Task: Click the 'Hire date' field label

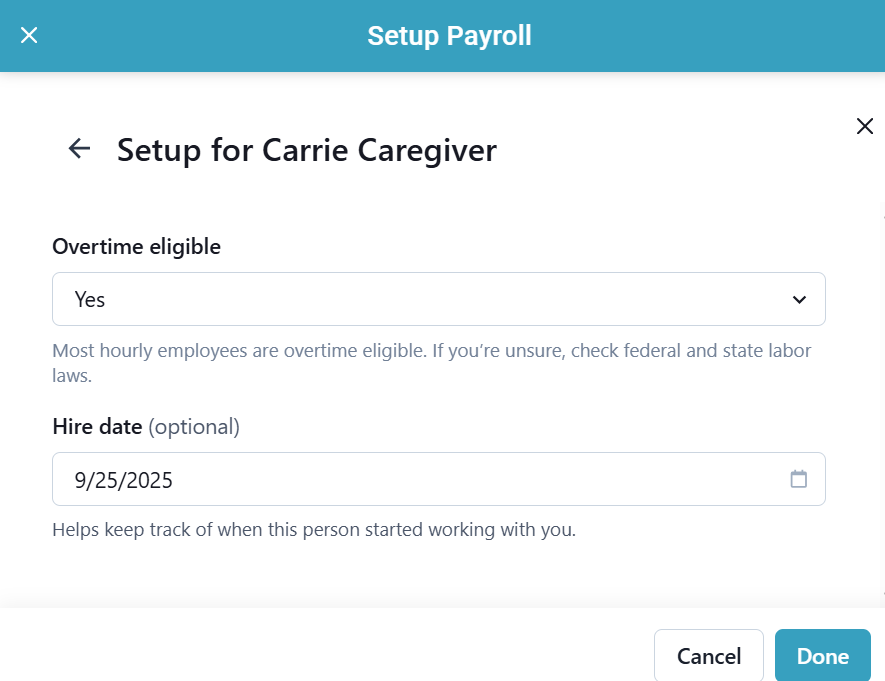Action: coord(97,427)
